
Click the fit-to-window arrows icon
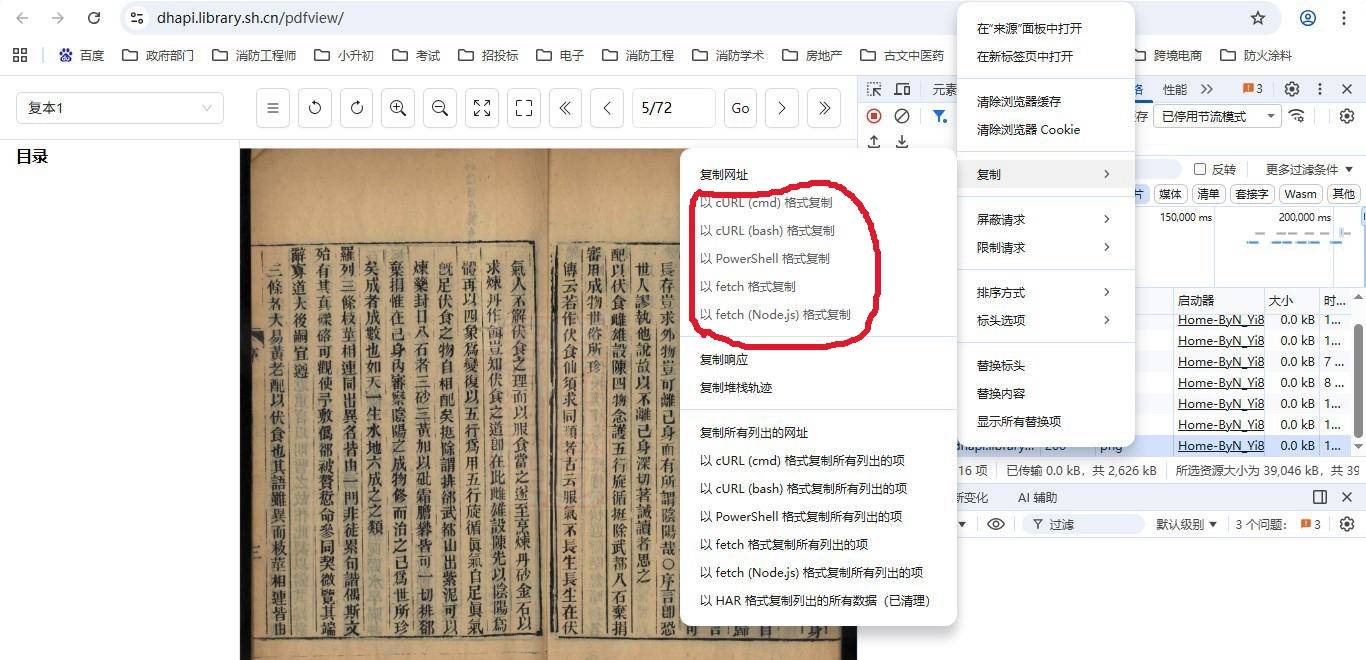click(x=481, y=108)
